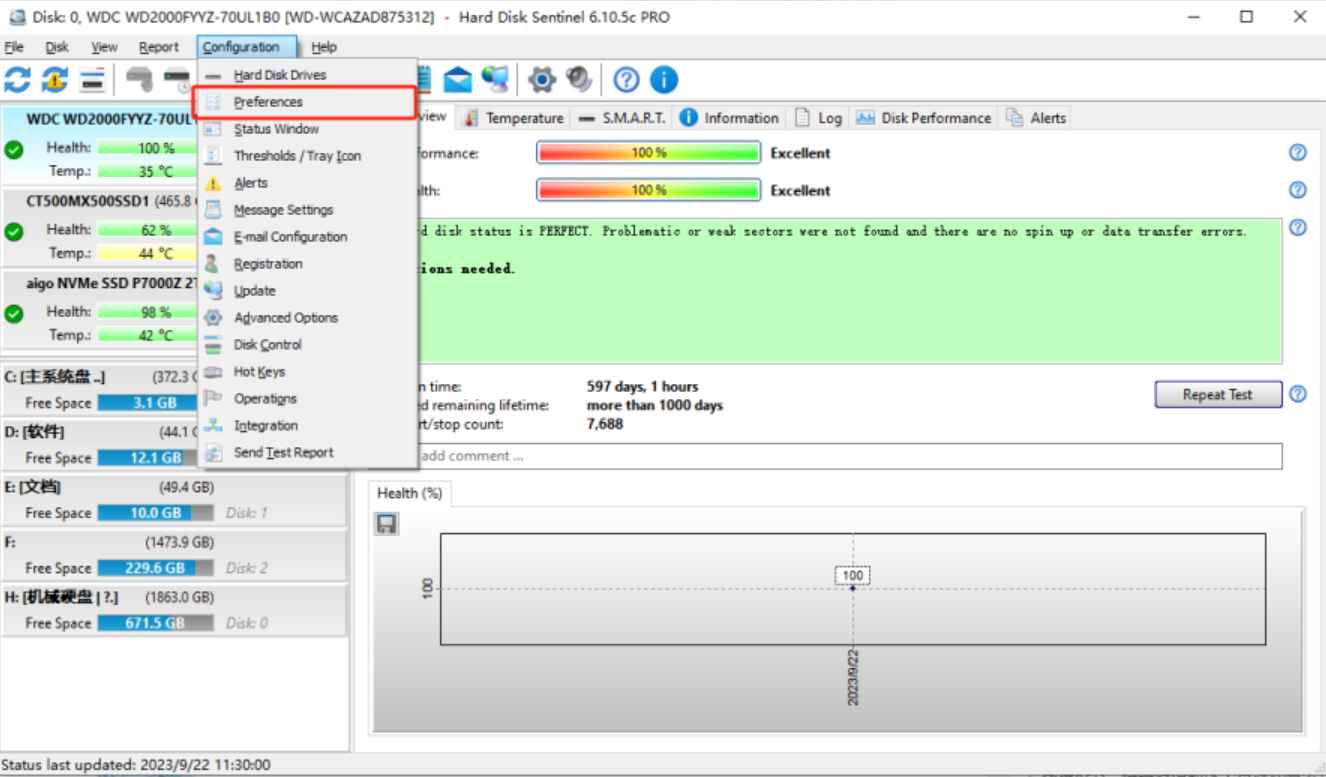The image size is (1326, 777).
Task: Click the refresh disk status icon
Action: point(16,80)
